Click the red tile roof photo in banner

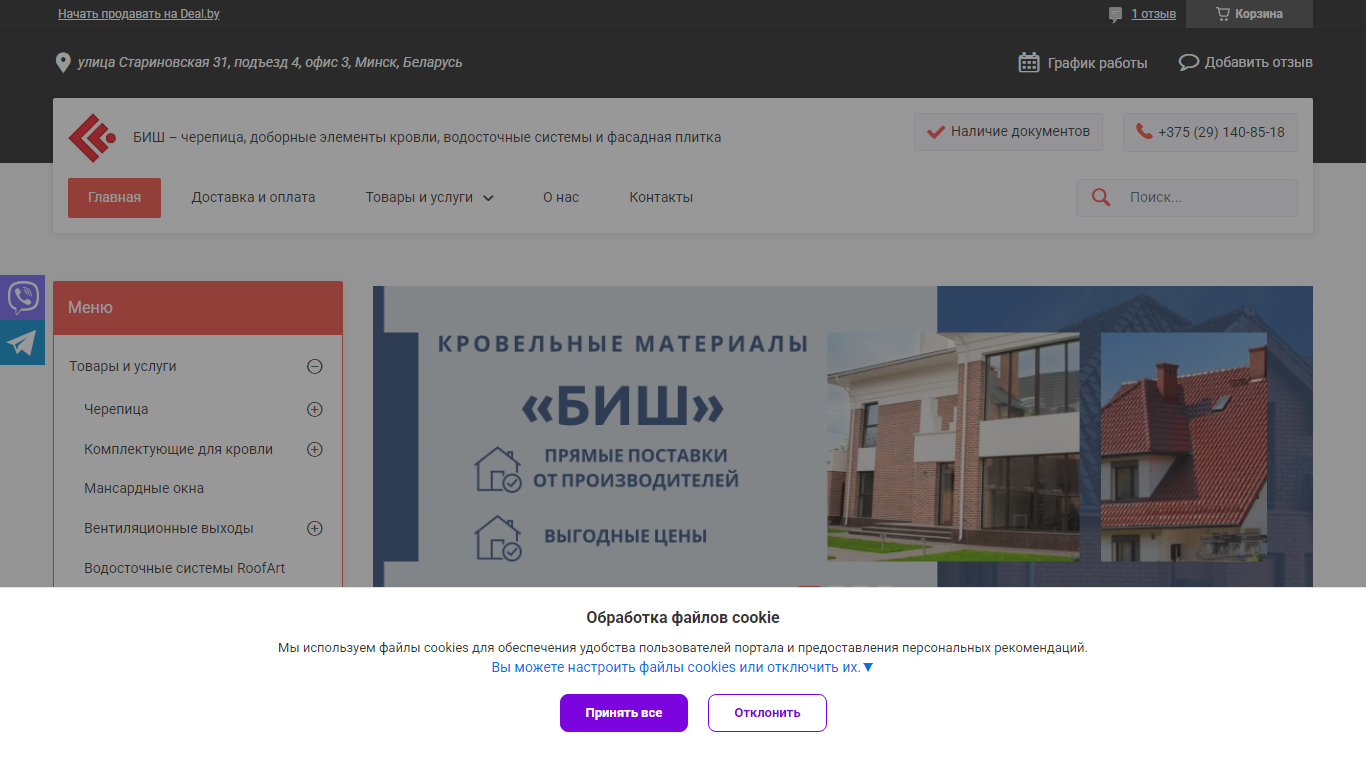pos(1184,447)
